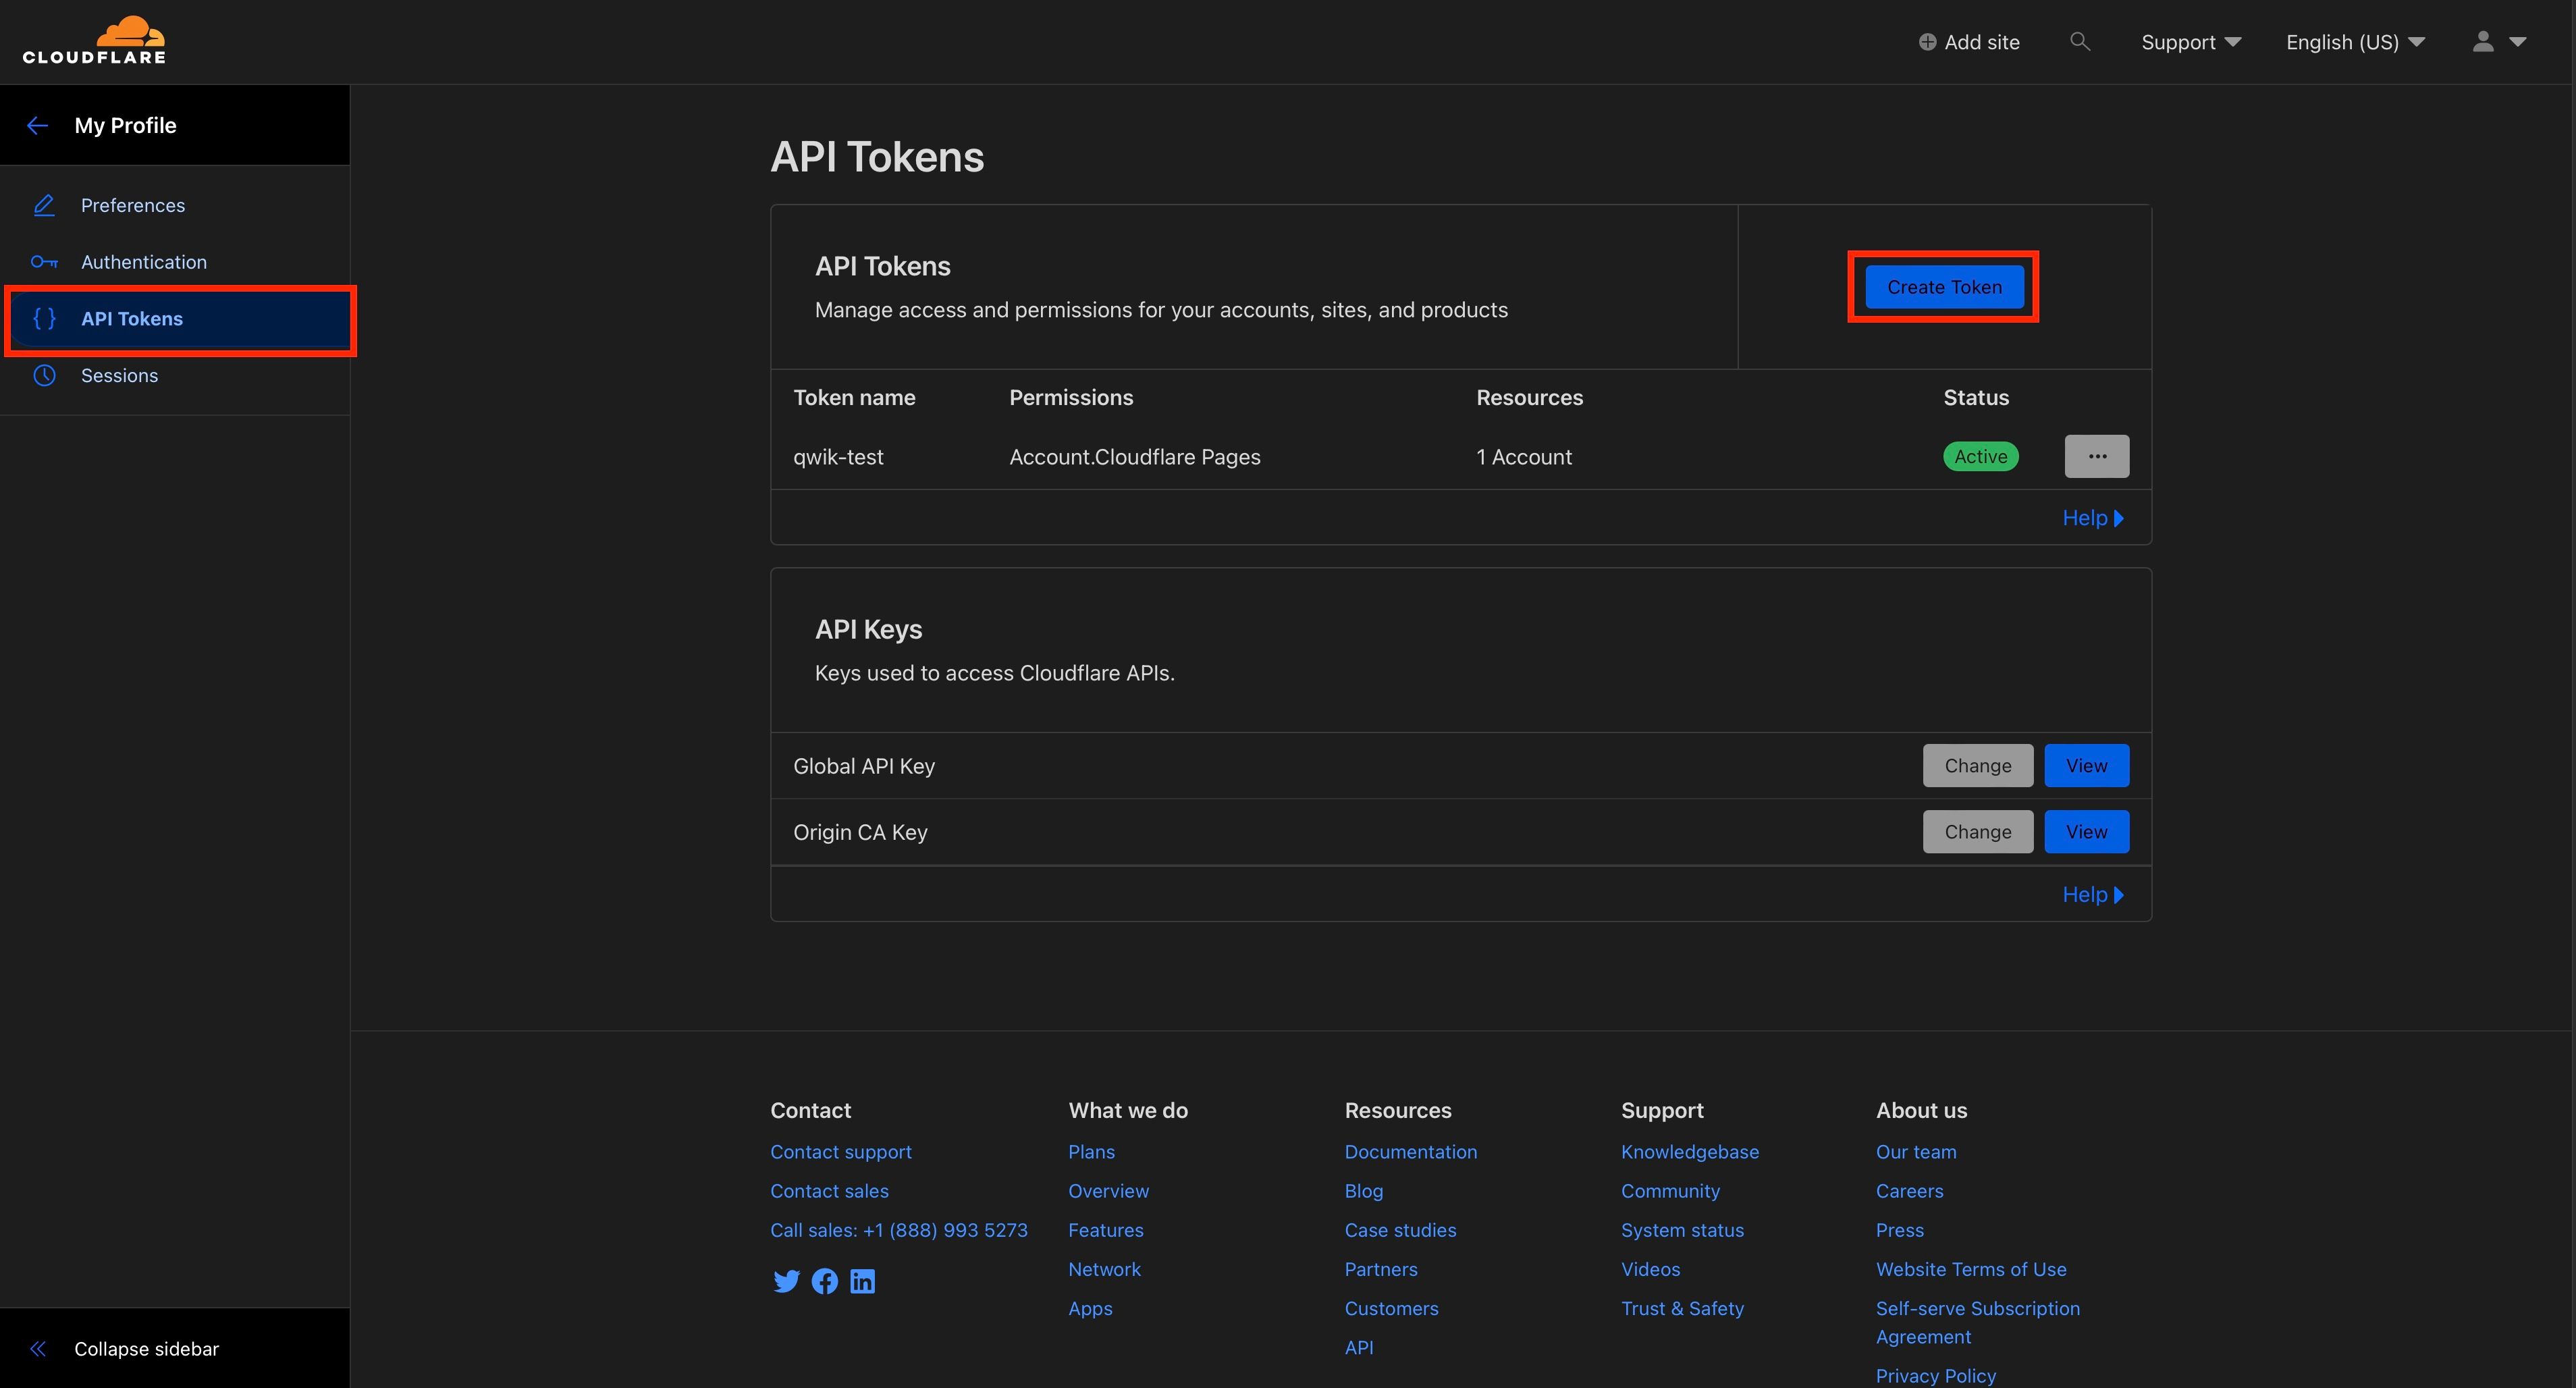The width and height of the screenshot is (2576, 1388).
Task: Click the 1 Account resources cell
Action: click(1523, 456)
